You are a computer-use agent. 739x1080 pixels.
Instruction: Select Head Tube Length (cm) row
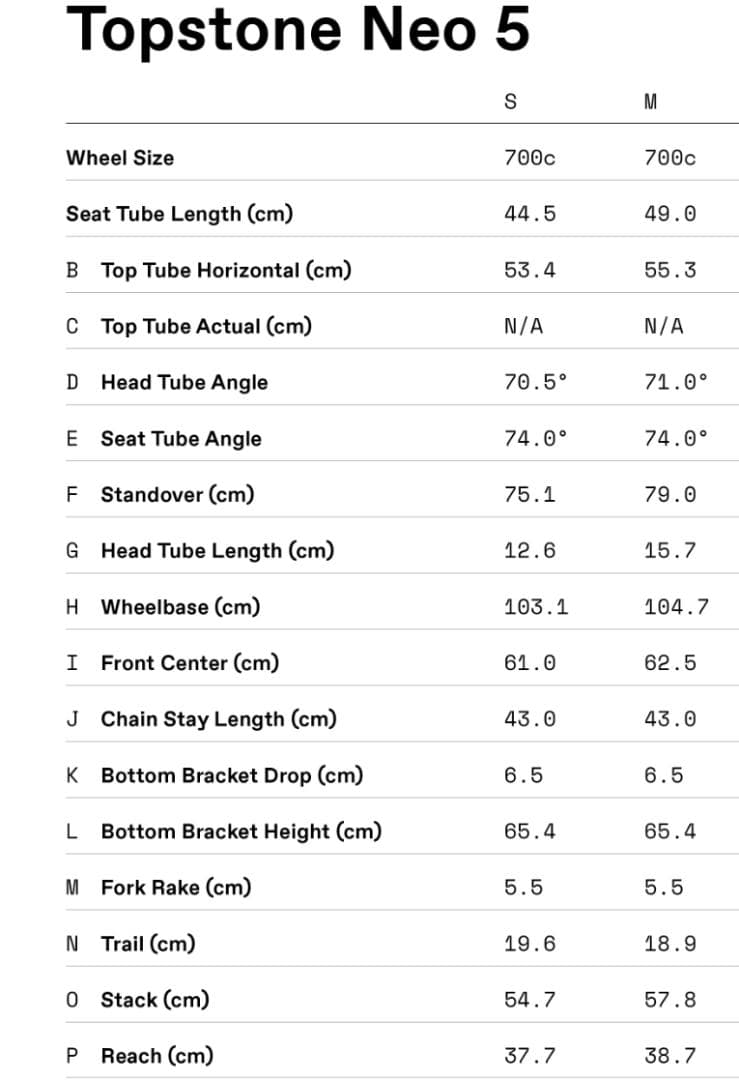[x=402, y=551]
